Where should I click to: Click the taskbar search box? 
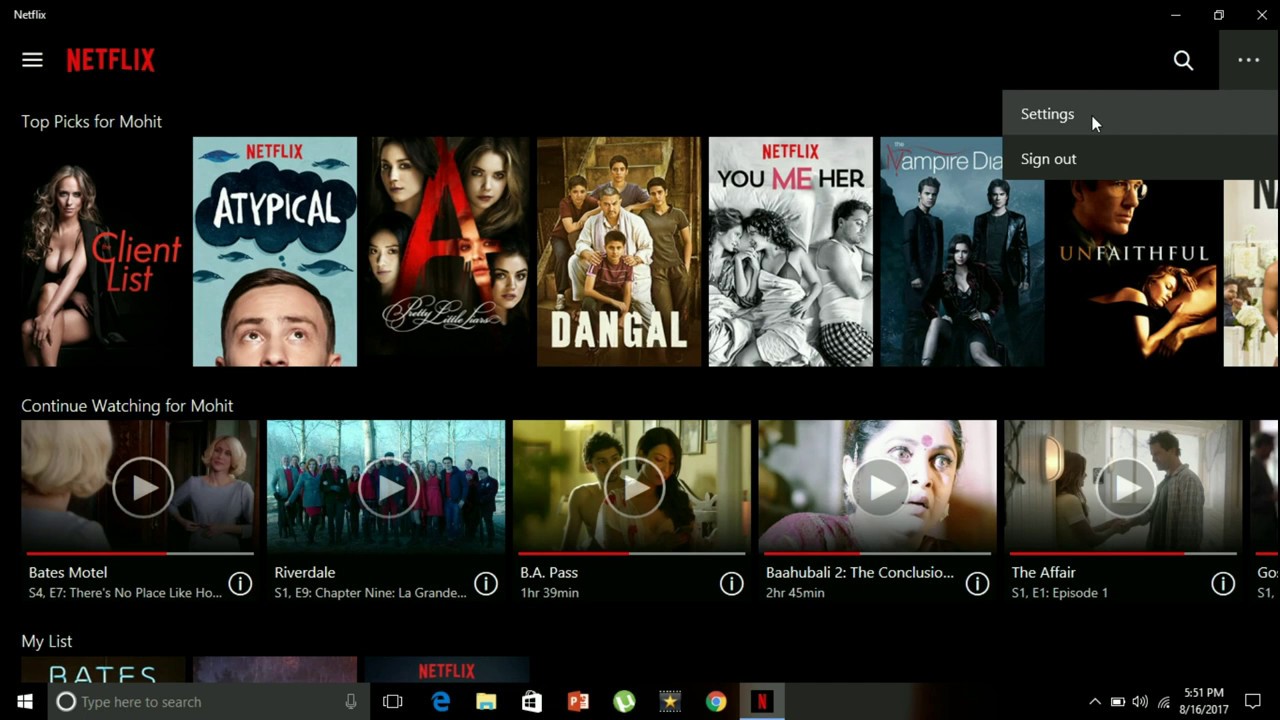(209, 702)
